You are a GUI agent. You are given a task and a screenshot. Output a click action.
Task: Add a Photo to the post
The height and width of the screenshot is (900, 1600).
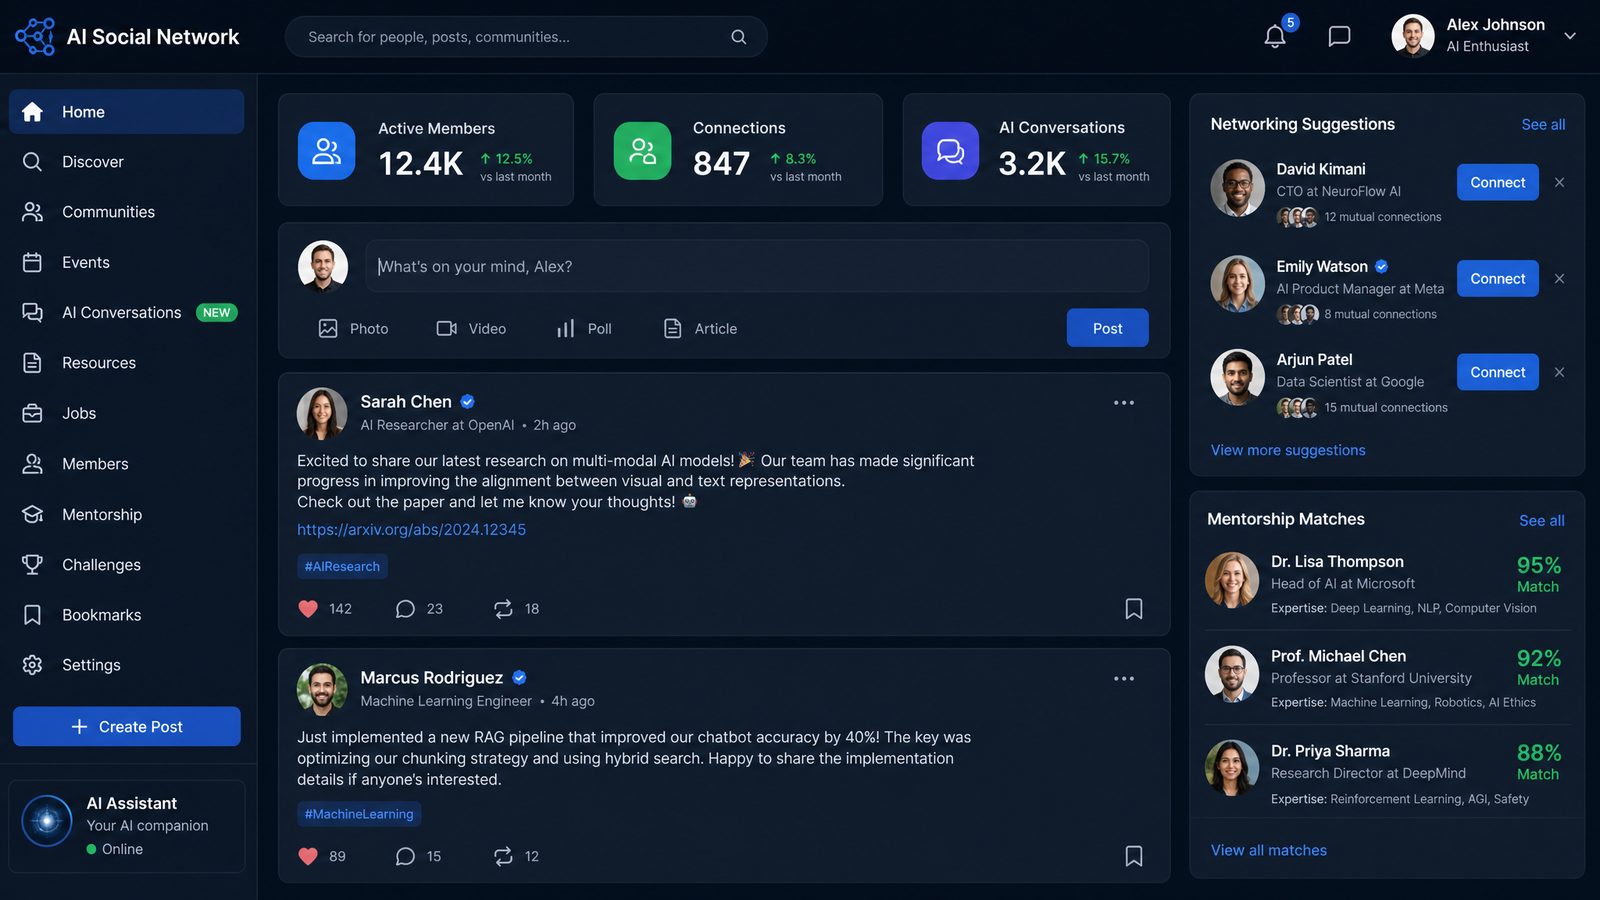click(x=353, y=328)
